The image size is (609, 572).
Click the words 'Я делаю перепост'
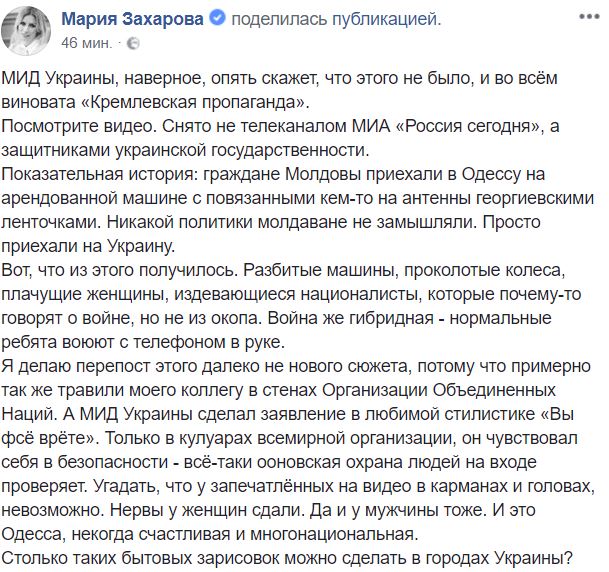pyautogui.click(x=76, y=367)
